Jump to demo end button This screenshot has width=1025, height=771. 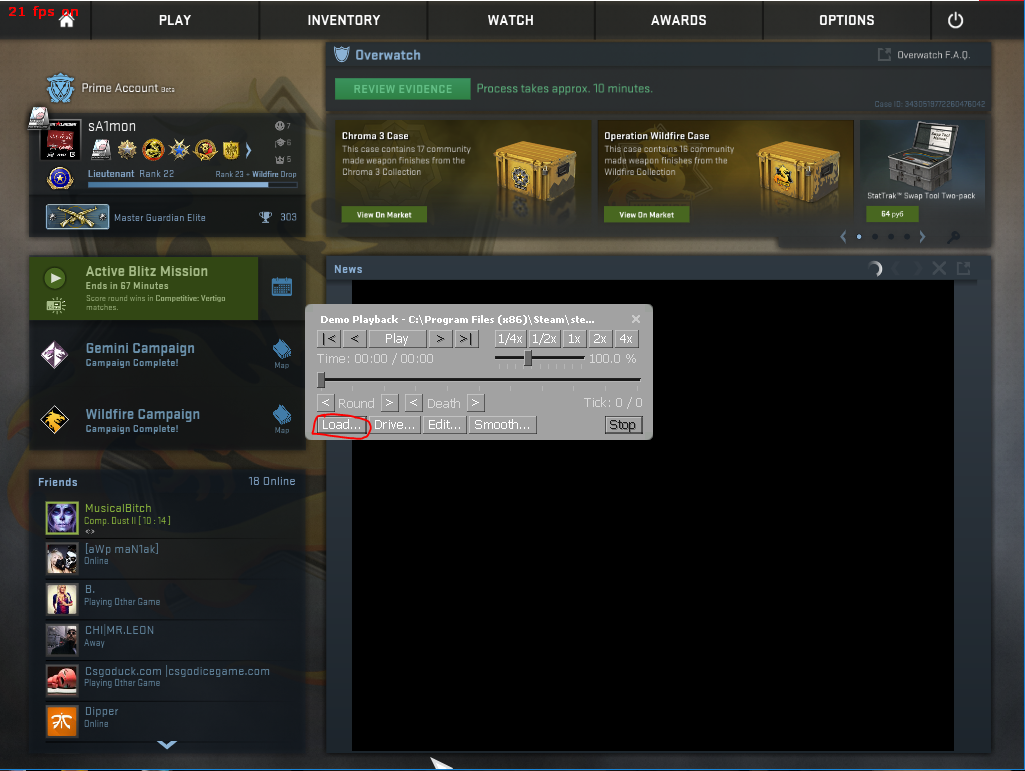click(x=465, y=339)
